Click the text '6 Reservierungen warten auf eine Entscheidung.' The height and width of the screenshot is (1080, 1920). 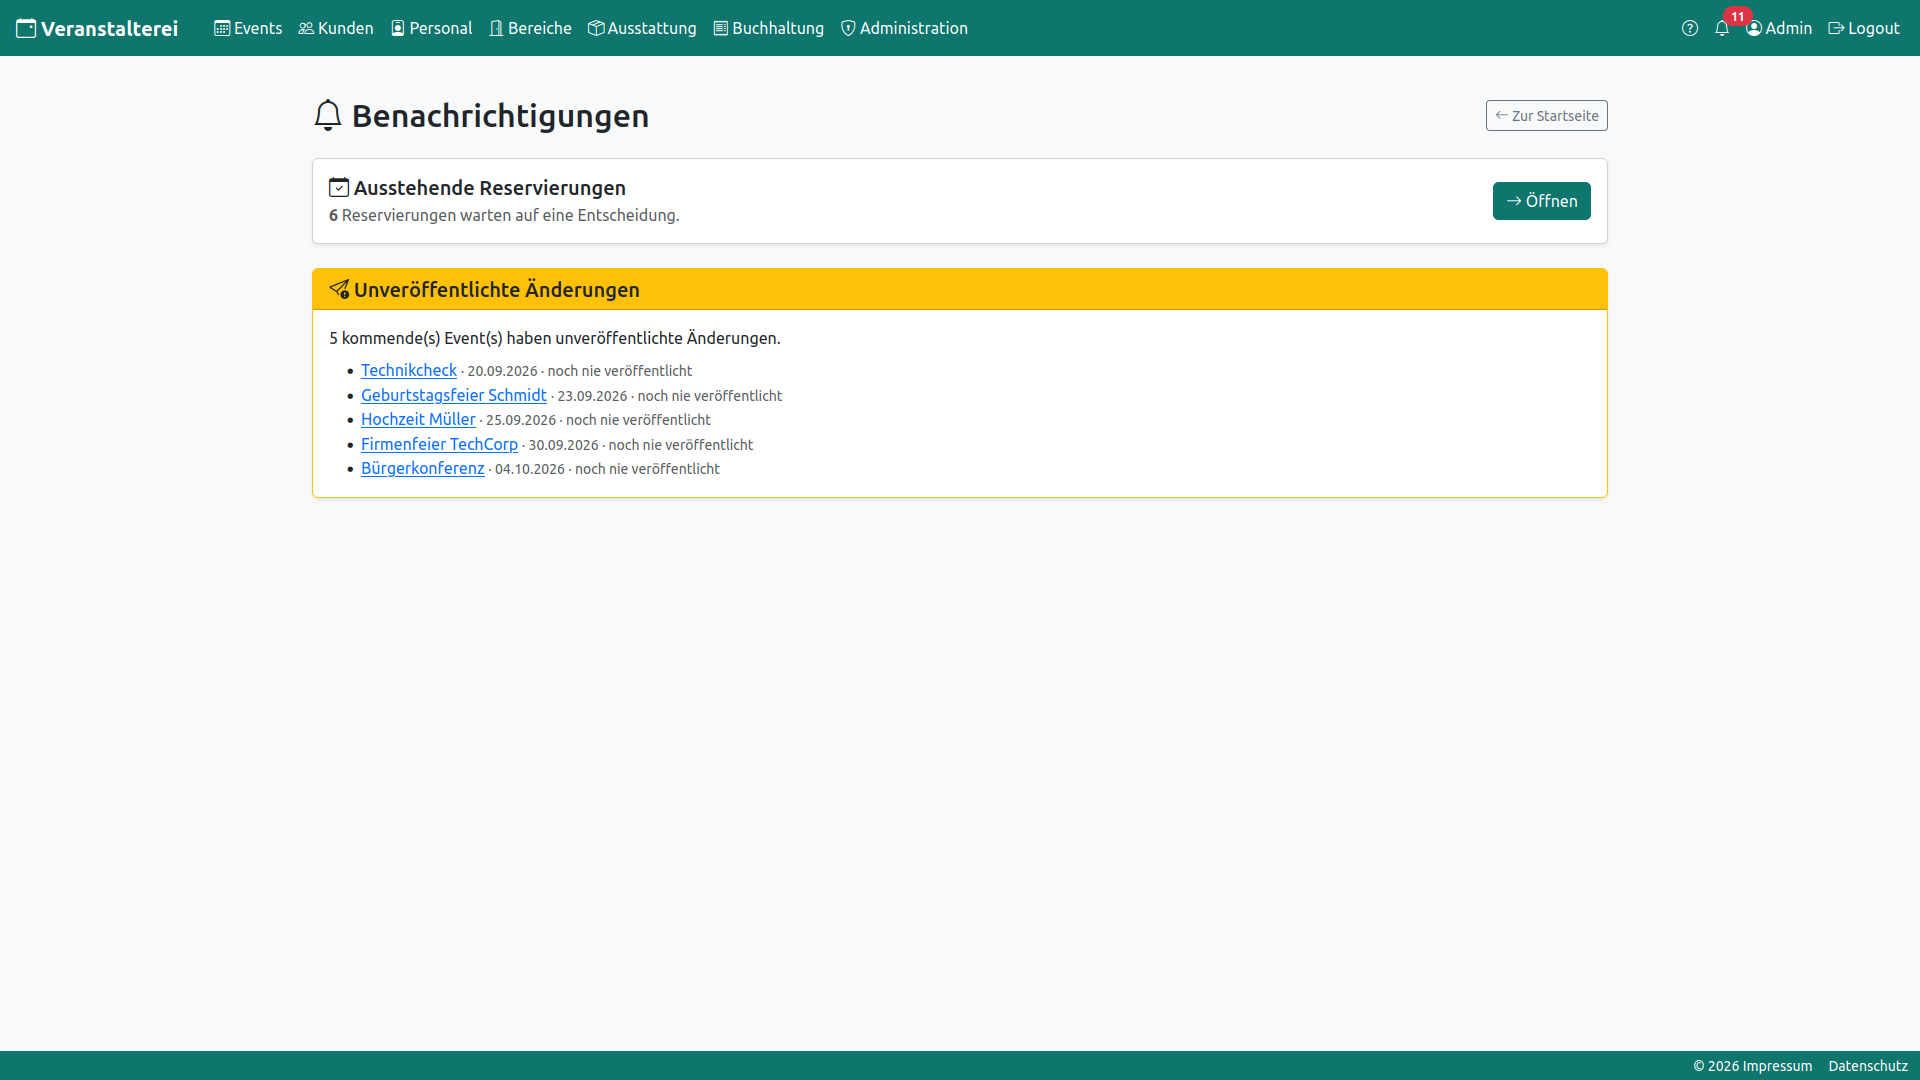pyautogui.click(x=504, y=215)
